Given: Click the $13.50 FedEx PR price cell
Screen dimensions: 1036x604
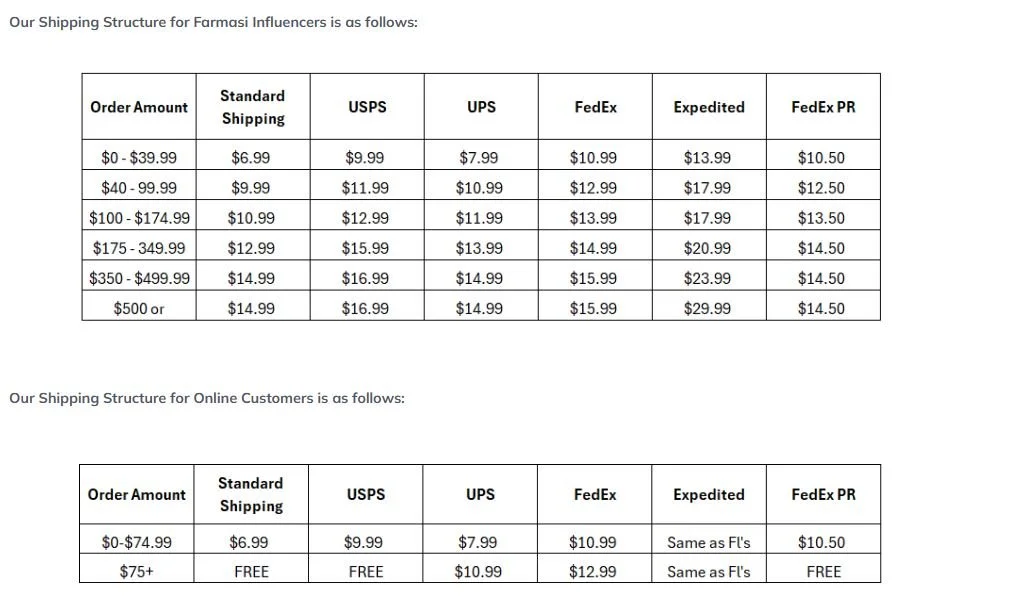Looking at the screenshot, I should point(822,218).
